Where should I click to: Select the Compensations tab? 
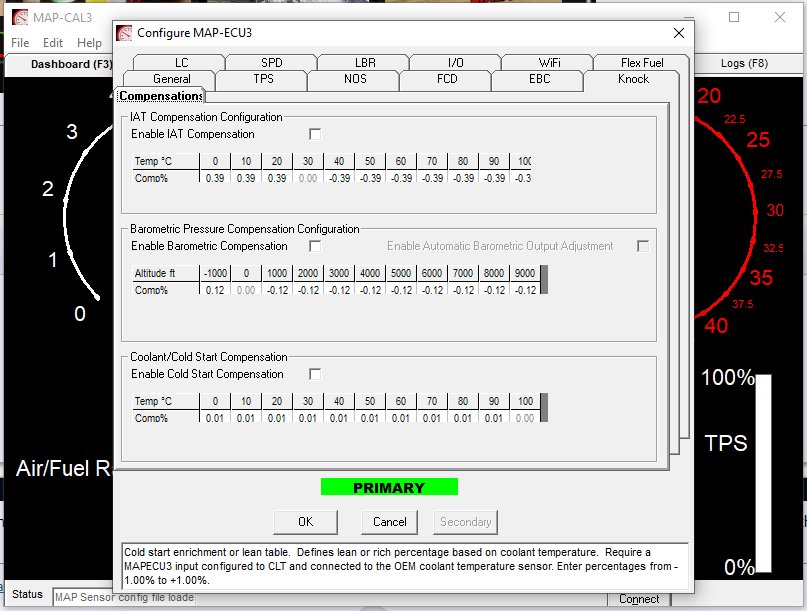pos(161,96)
